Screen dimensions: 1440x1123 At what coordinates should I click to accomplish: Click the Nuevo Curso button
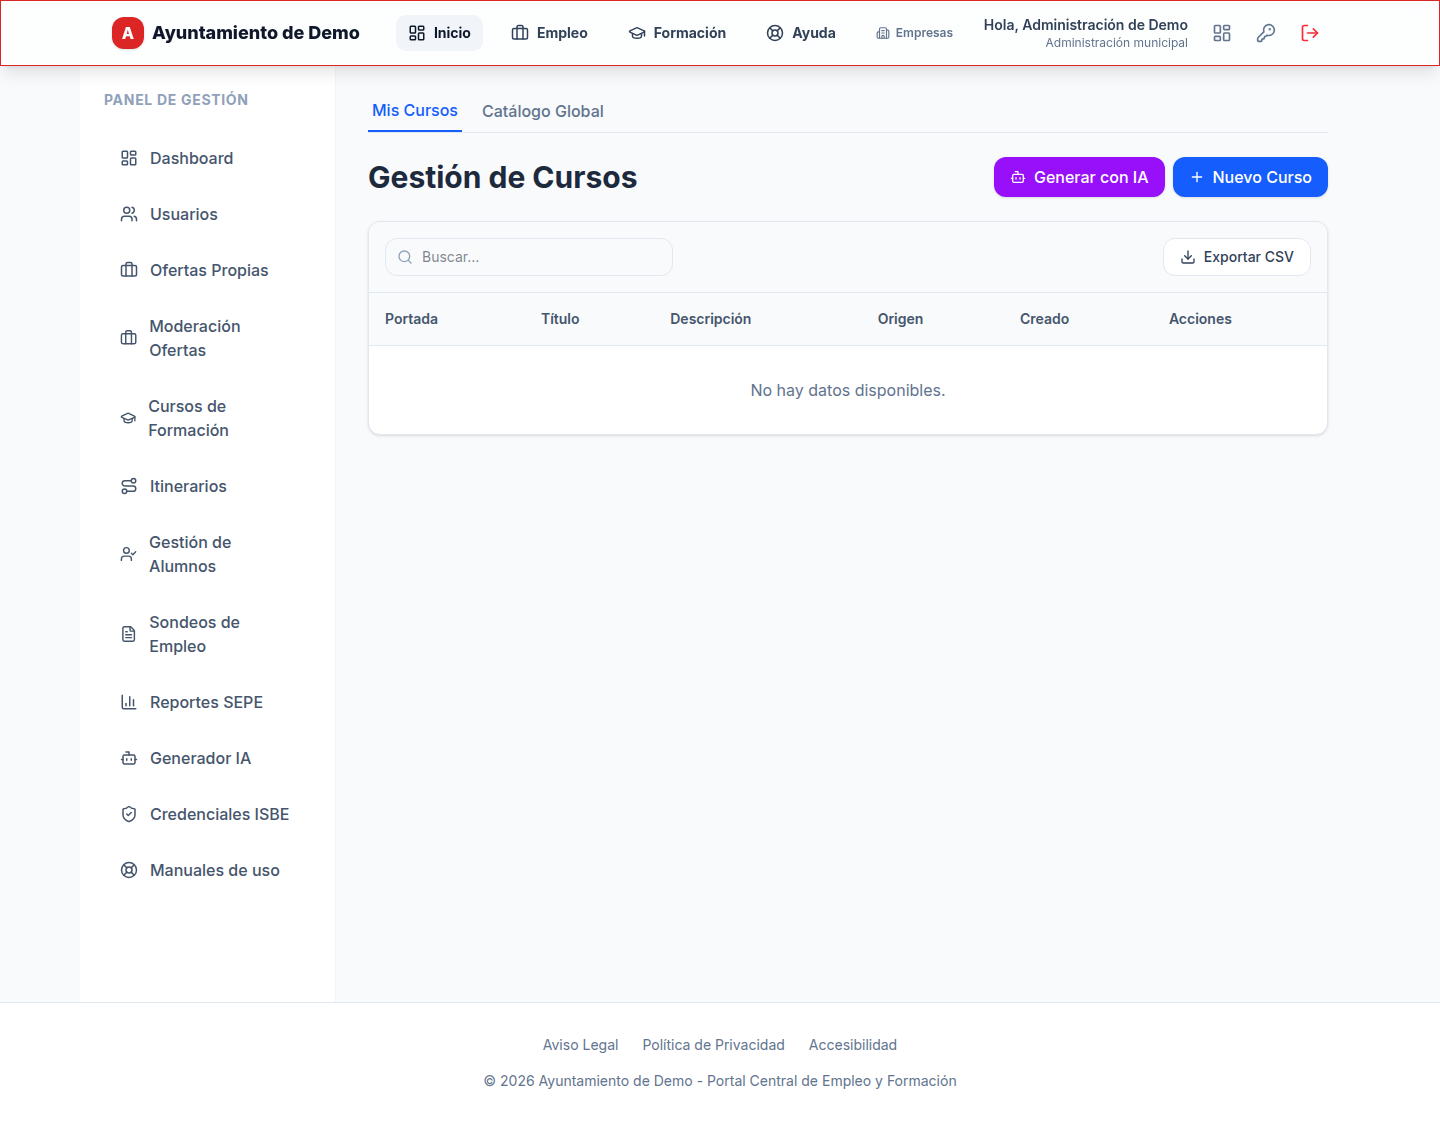(1250, 177)
